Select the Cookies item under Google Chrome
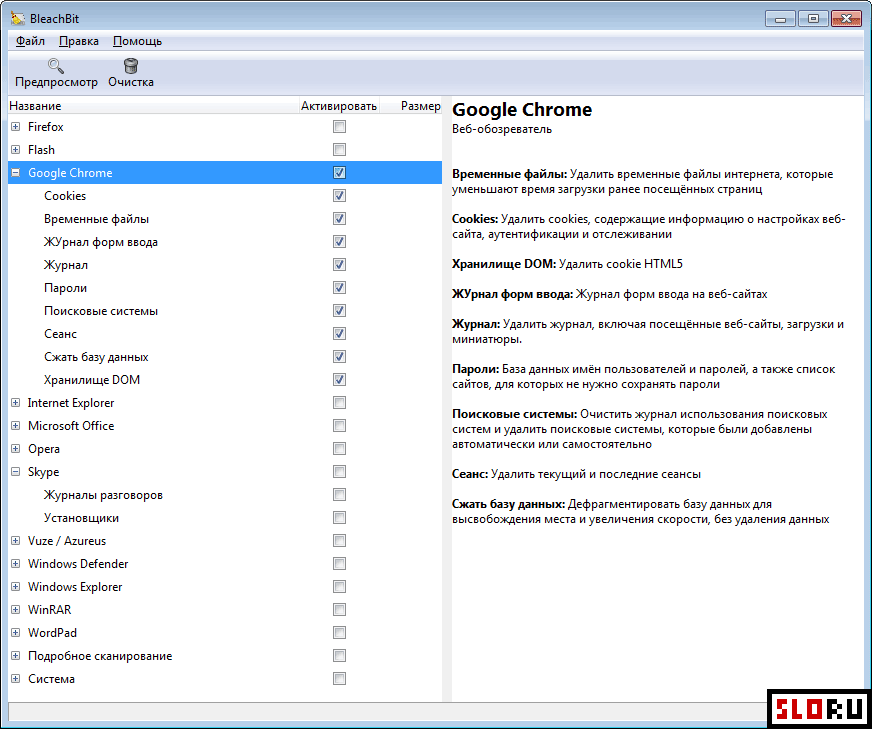The width and height of the screenshot is (872, 729). click(x=65, y=196)
